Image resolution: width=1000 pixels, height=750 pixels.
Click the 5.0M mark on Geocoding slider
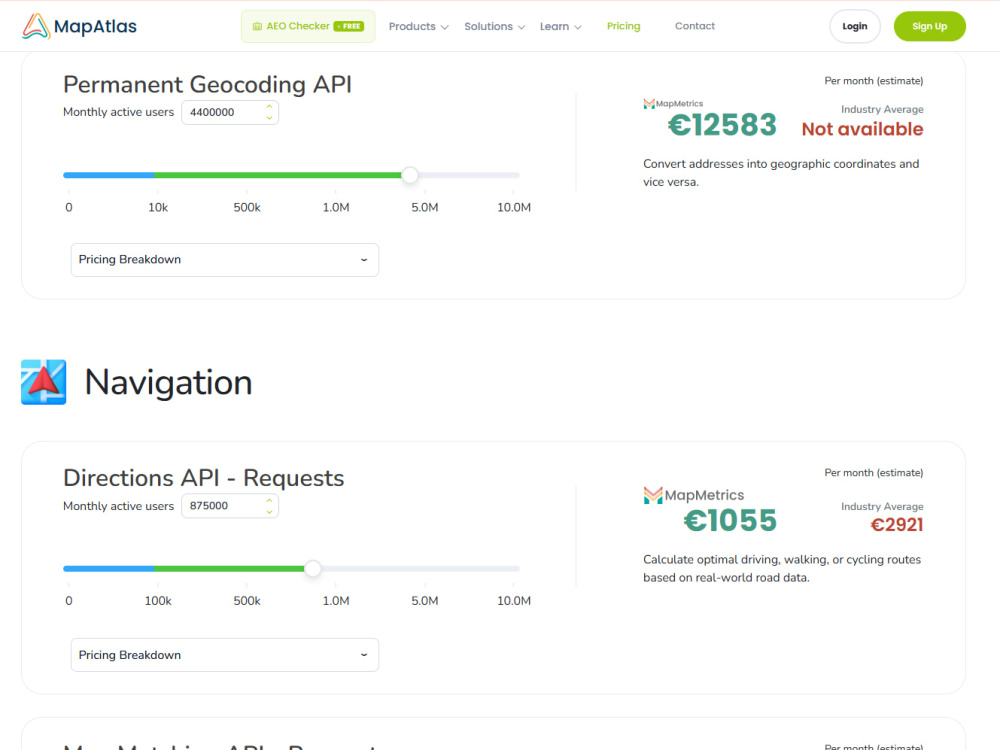[425, 207]
